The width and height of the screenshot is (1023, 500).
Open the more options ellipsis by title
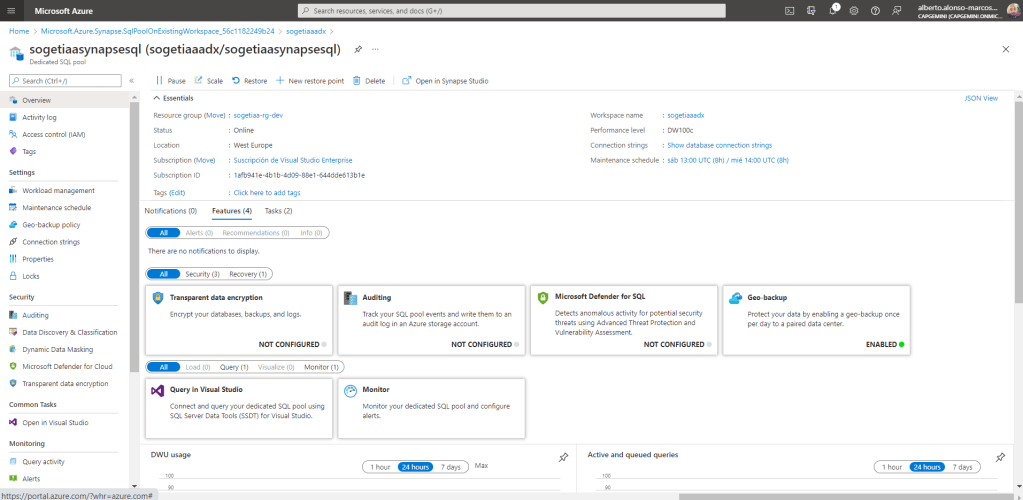375,49
